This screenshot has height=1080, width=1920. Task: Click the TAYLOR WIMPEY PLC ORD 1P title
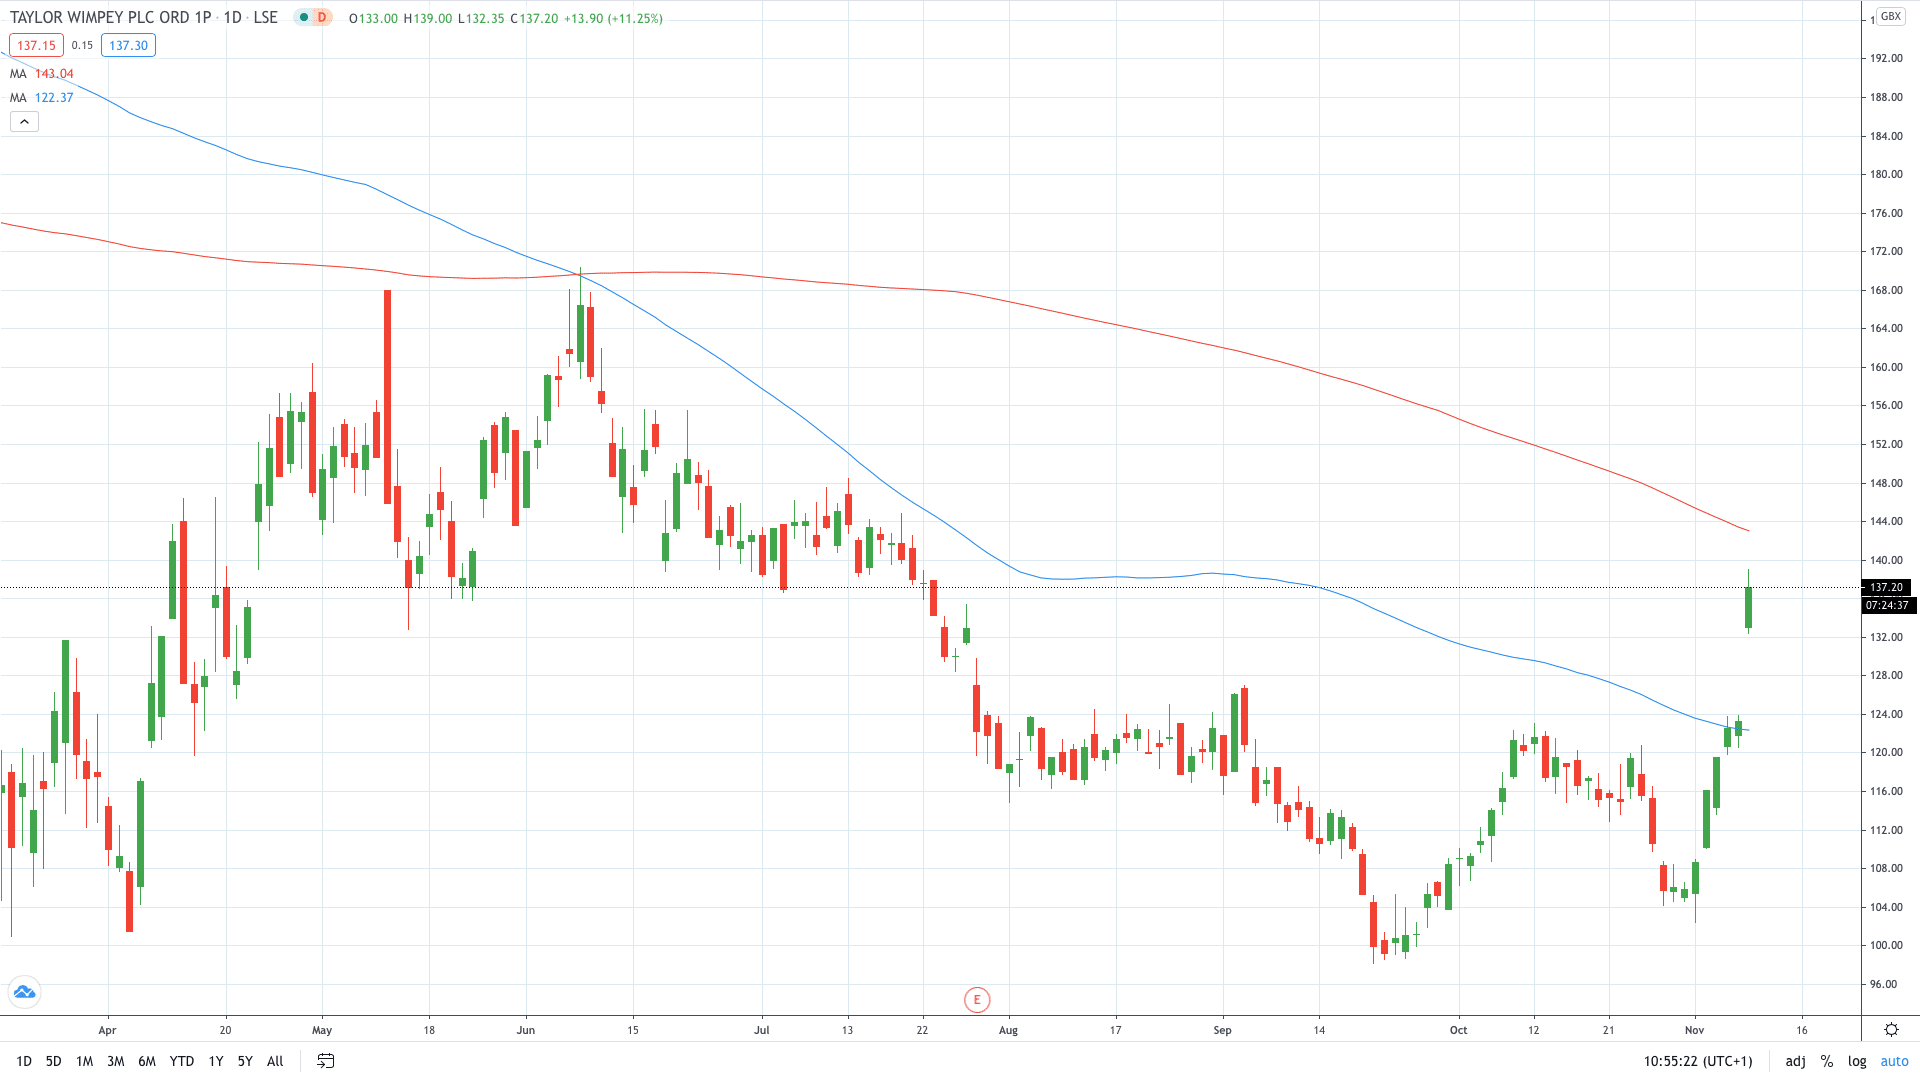pyautogui.click(x=110, y=18)
